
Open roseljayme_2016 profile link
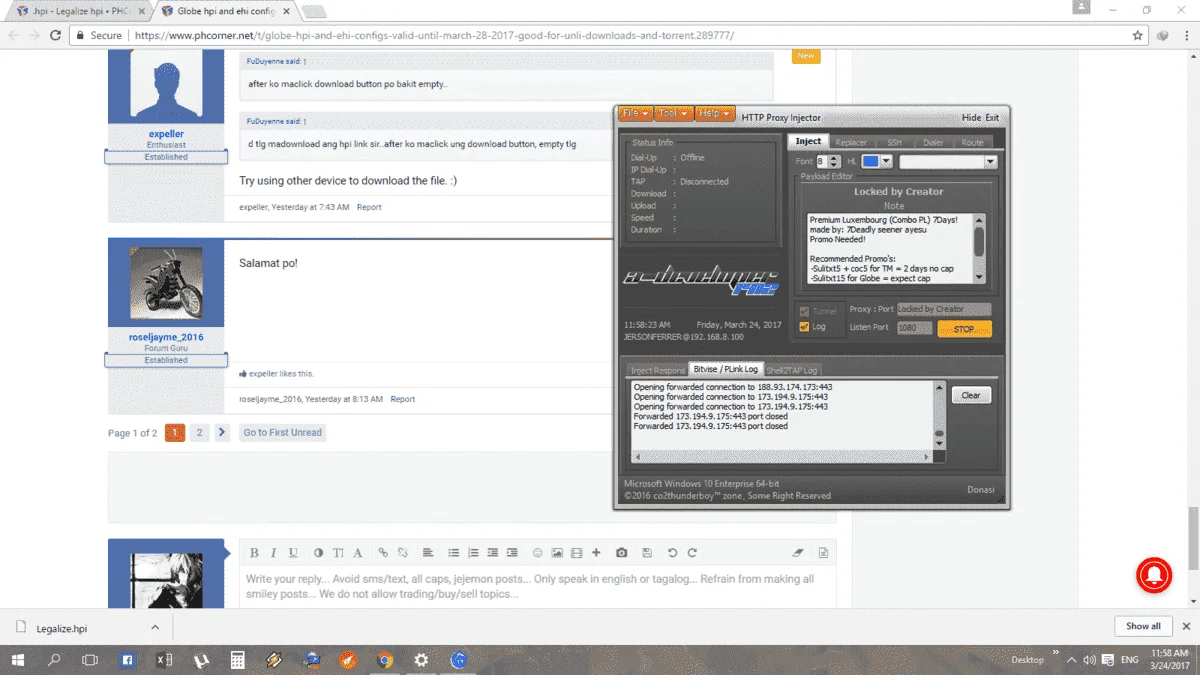(x=166, y=337)
